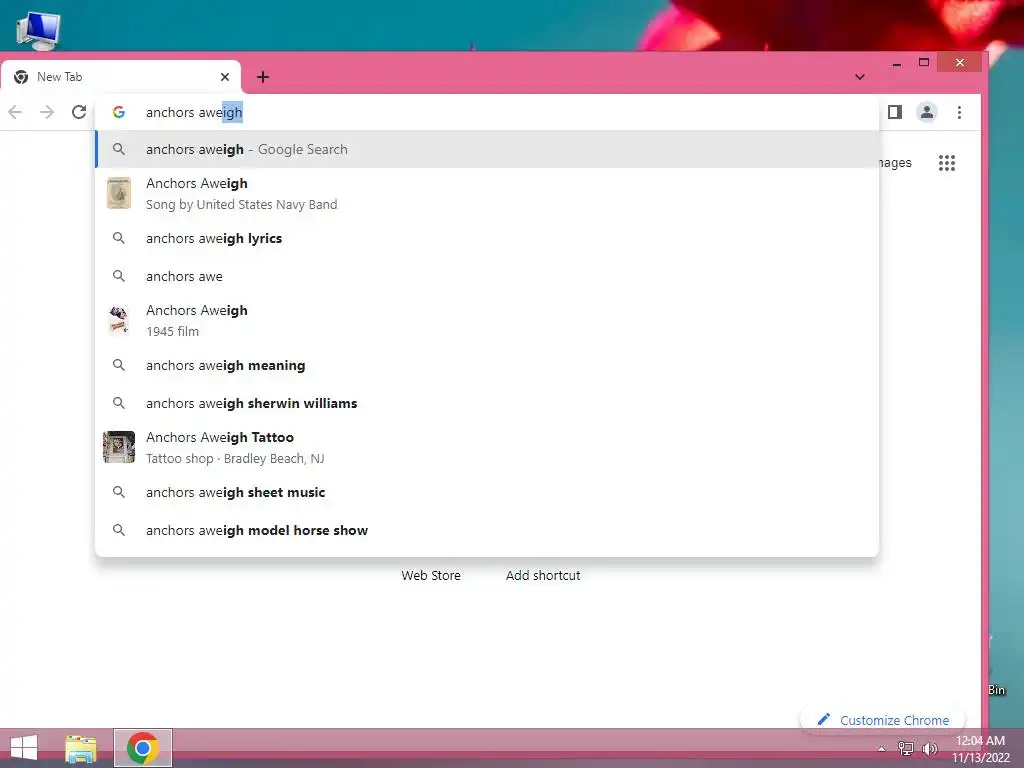The image size is (1024, 768).
Task: Click the network tray icon
Action: point(906,749)
